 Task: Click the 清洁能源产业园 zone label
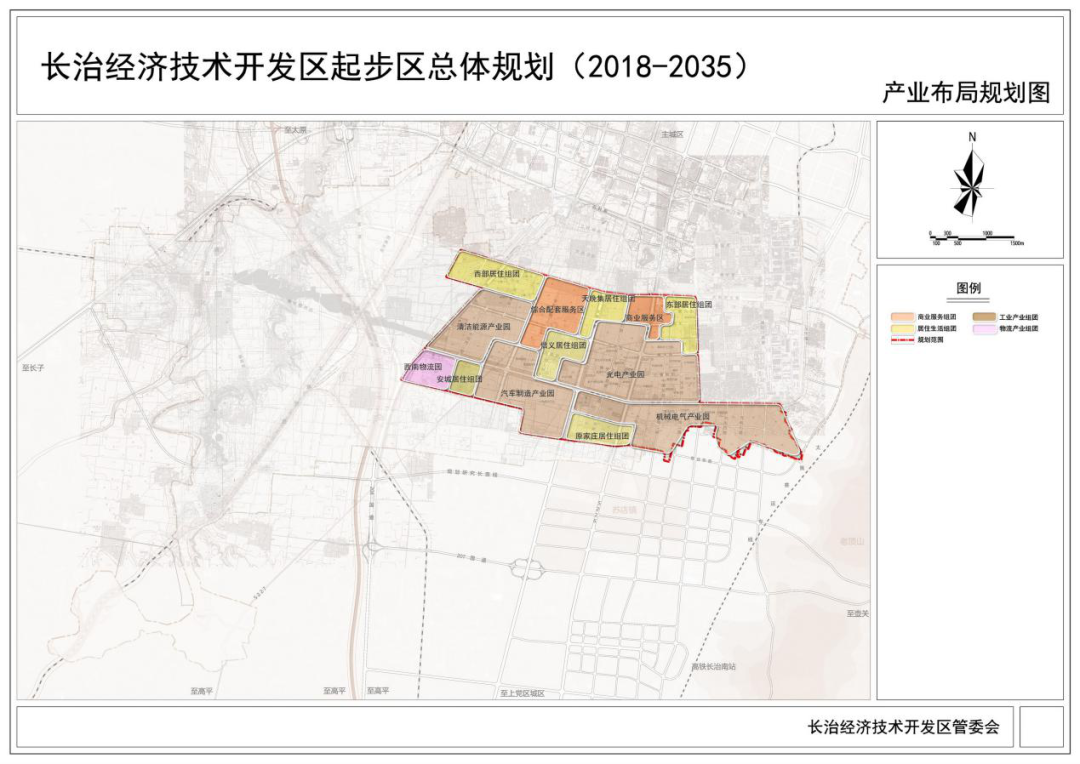(484, 327)
